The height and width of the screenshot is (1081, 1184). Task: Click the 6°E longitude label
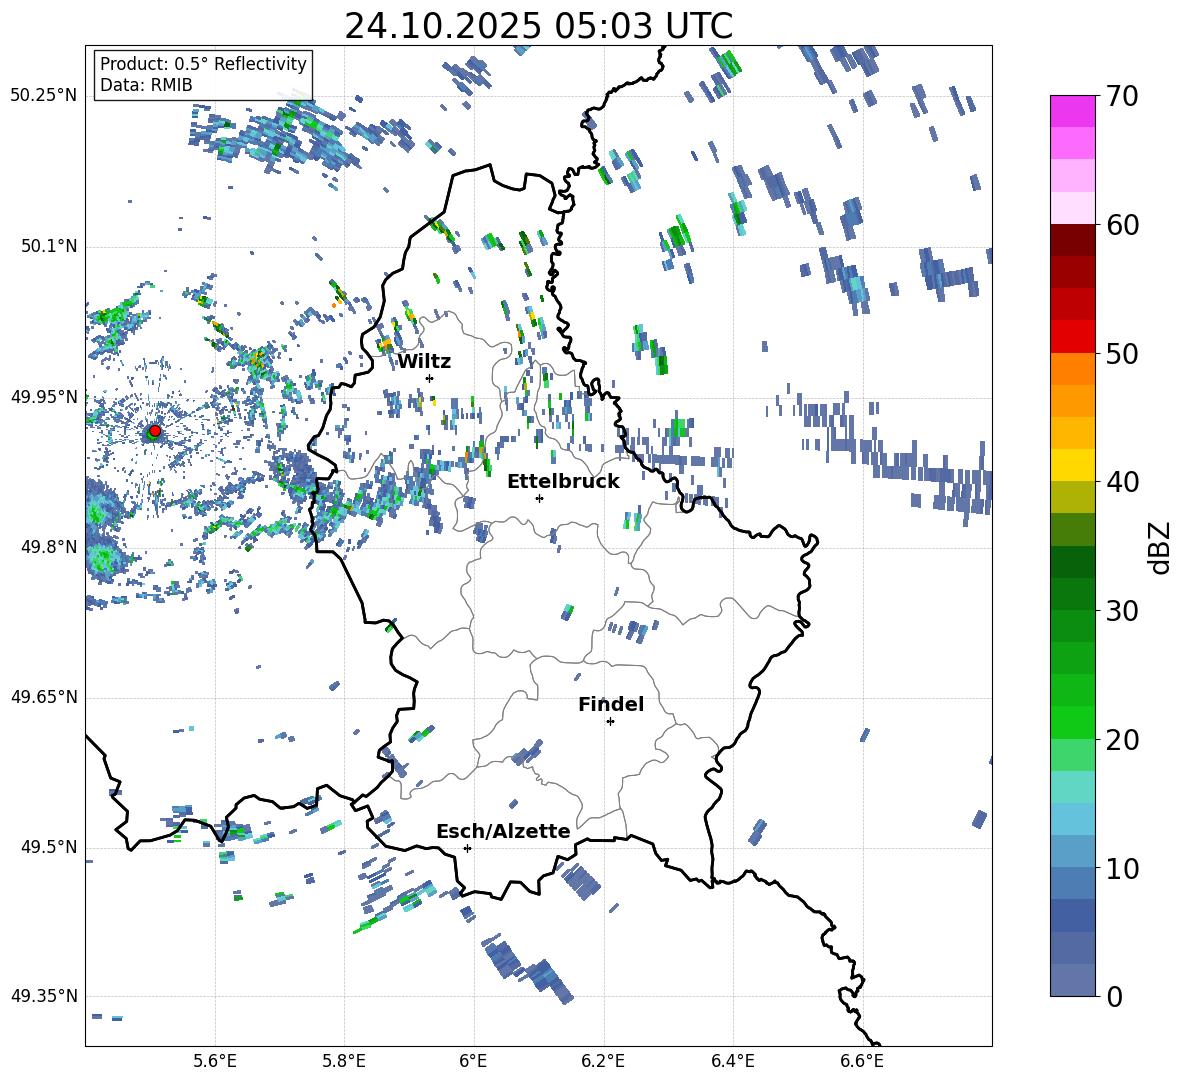coord(473,1061)
